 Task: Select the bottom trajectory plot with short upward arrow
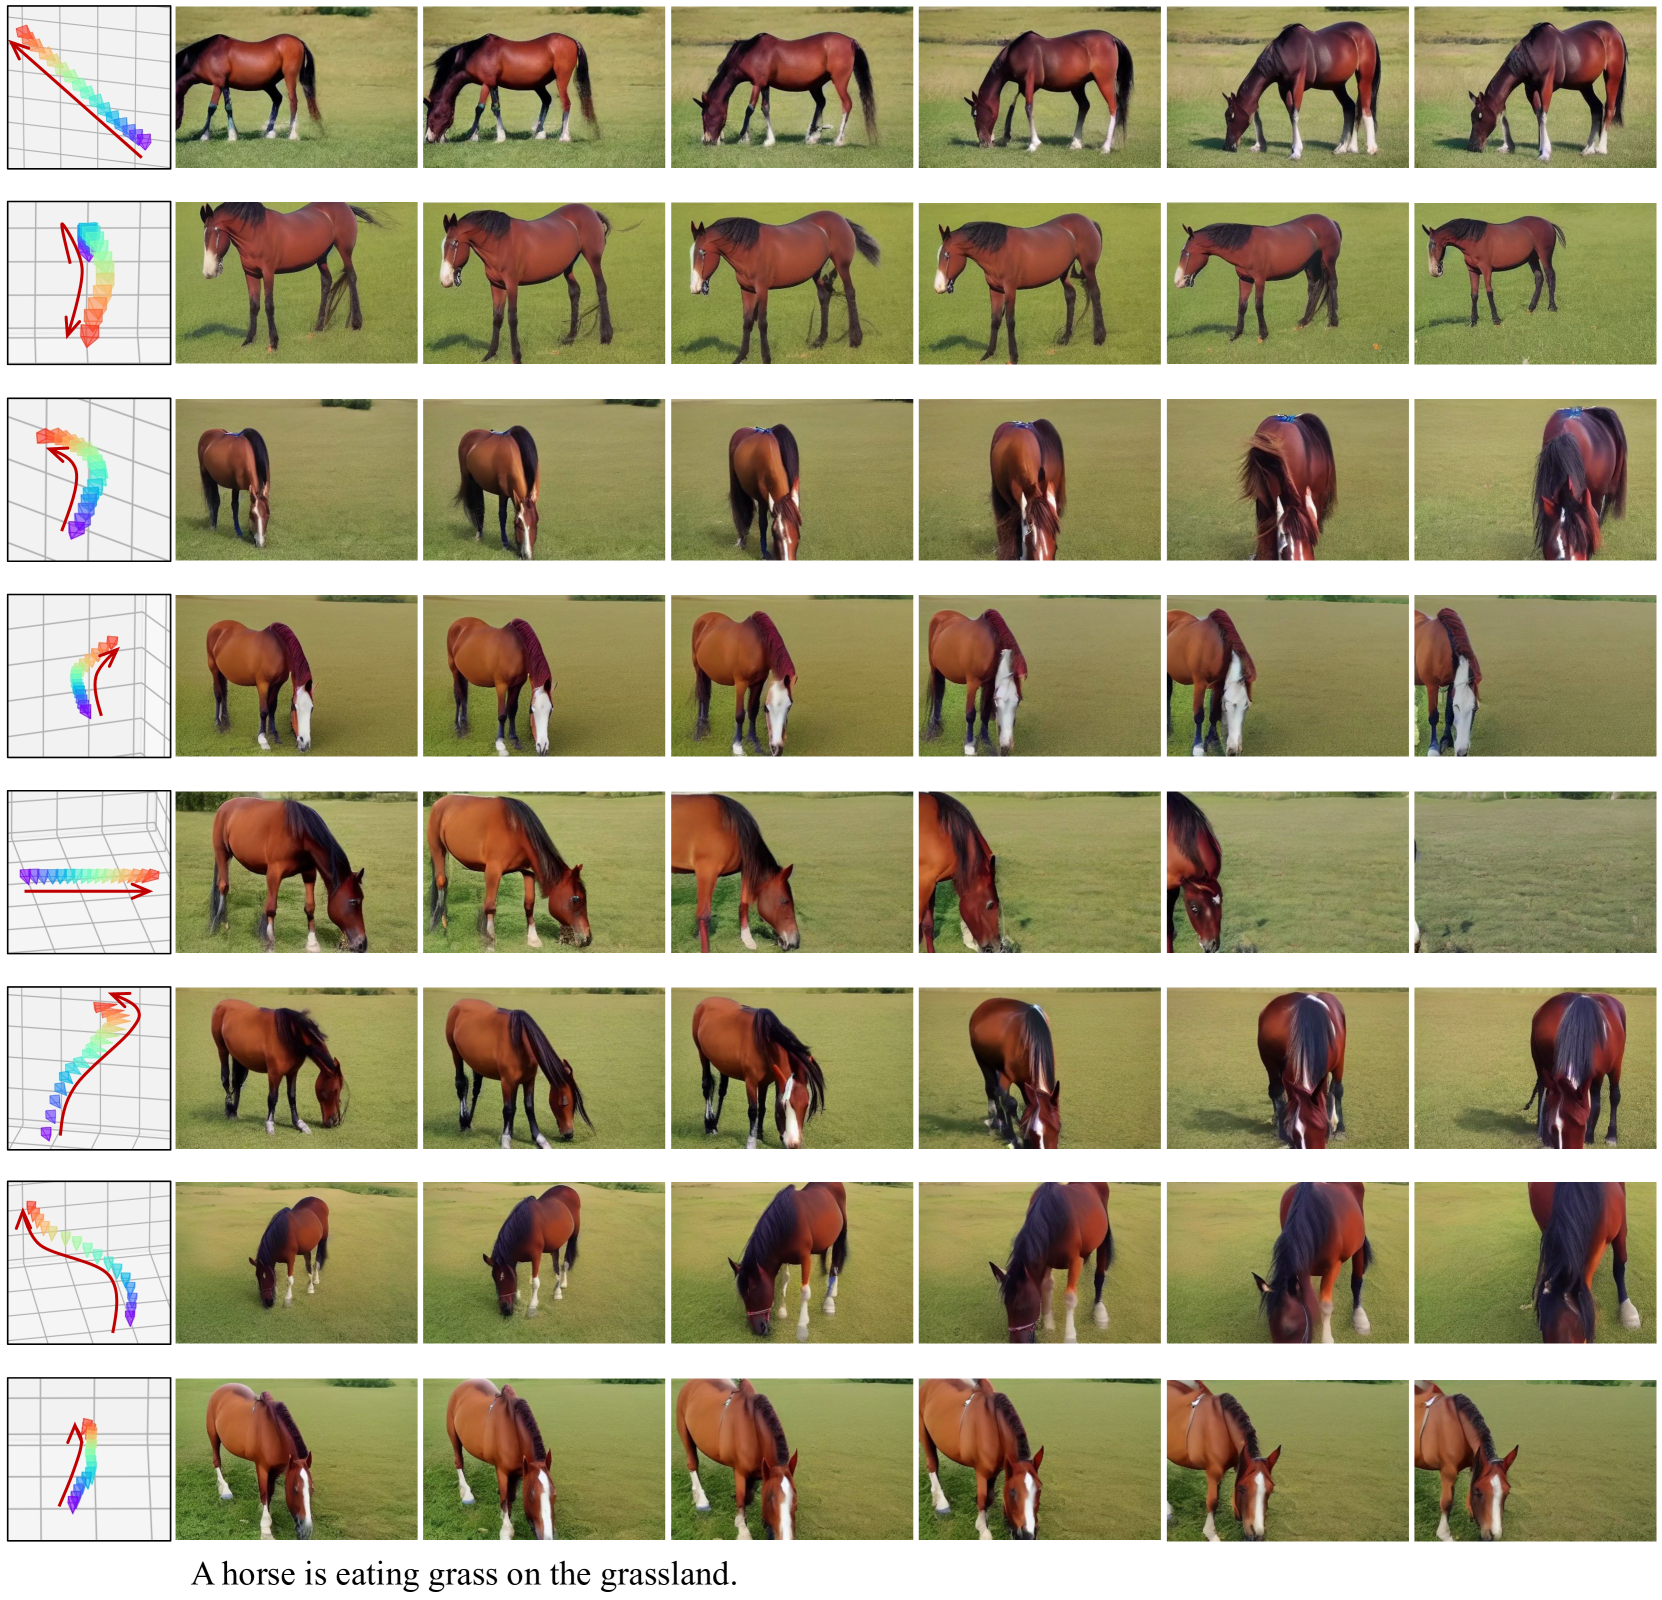[89, 1459]
